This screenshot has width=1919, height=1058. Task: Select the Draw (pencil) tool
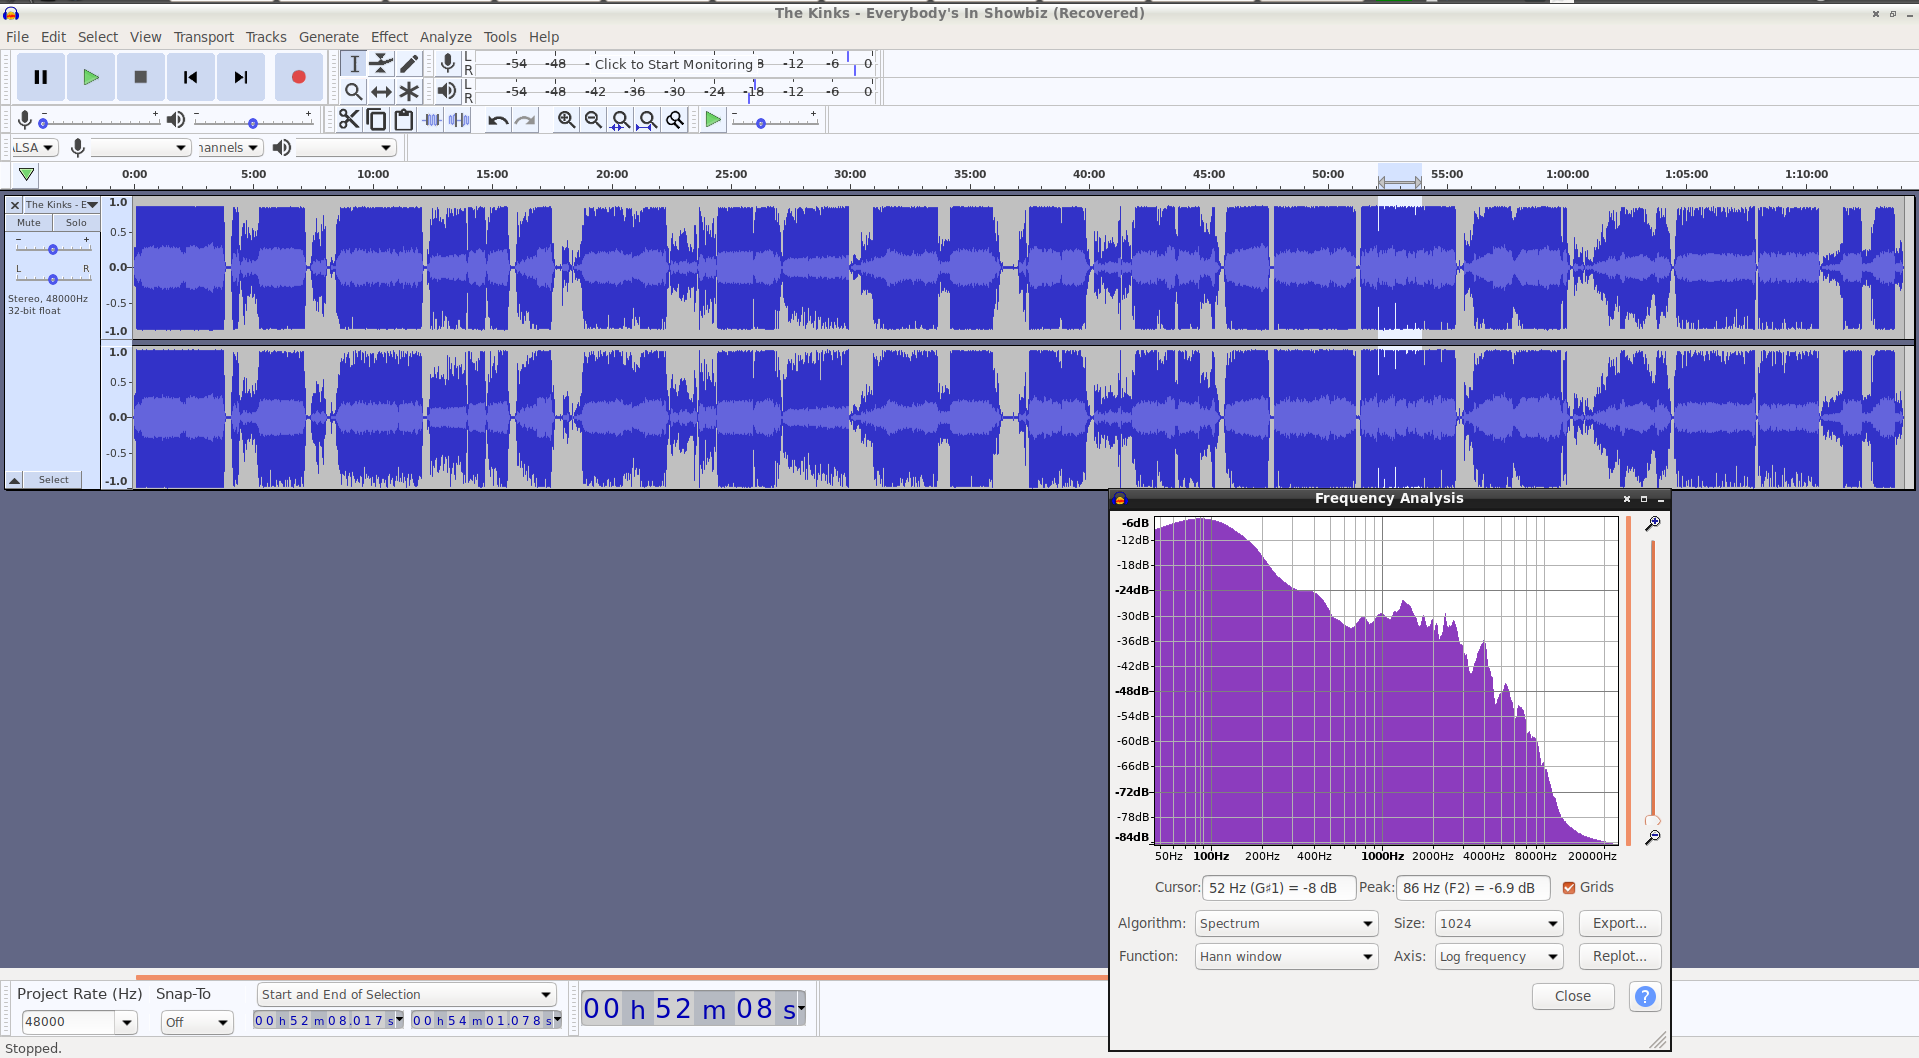(409, 64)
